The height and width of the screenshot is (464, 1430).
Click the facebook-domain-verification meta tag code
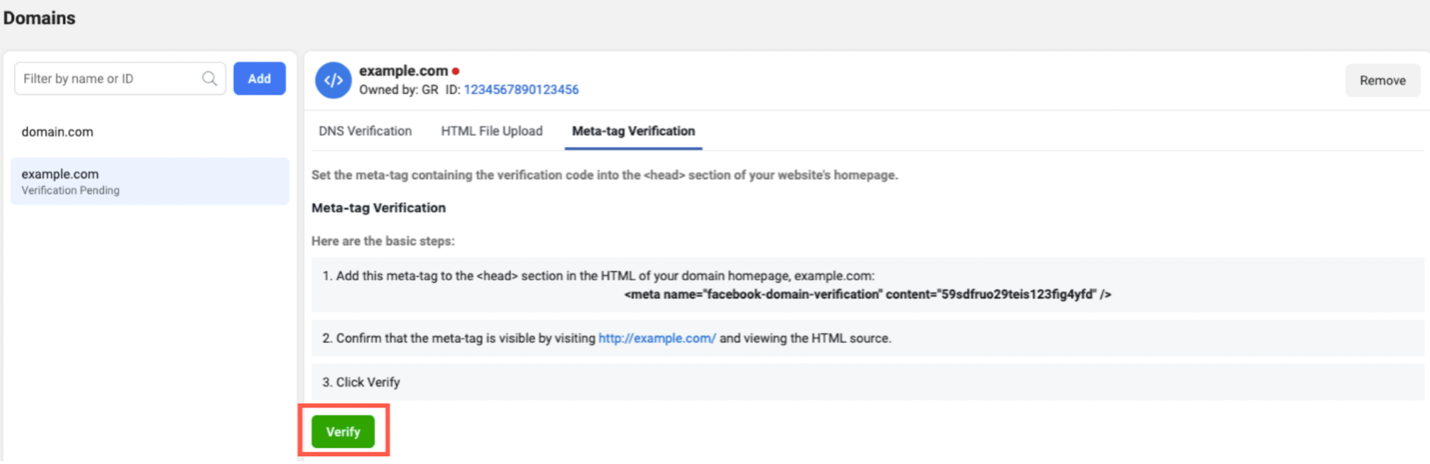click(867, 295)
